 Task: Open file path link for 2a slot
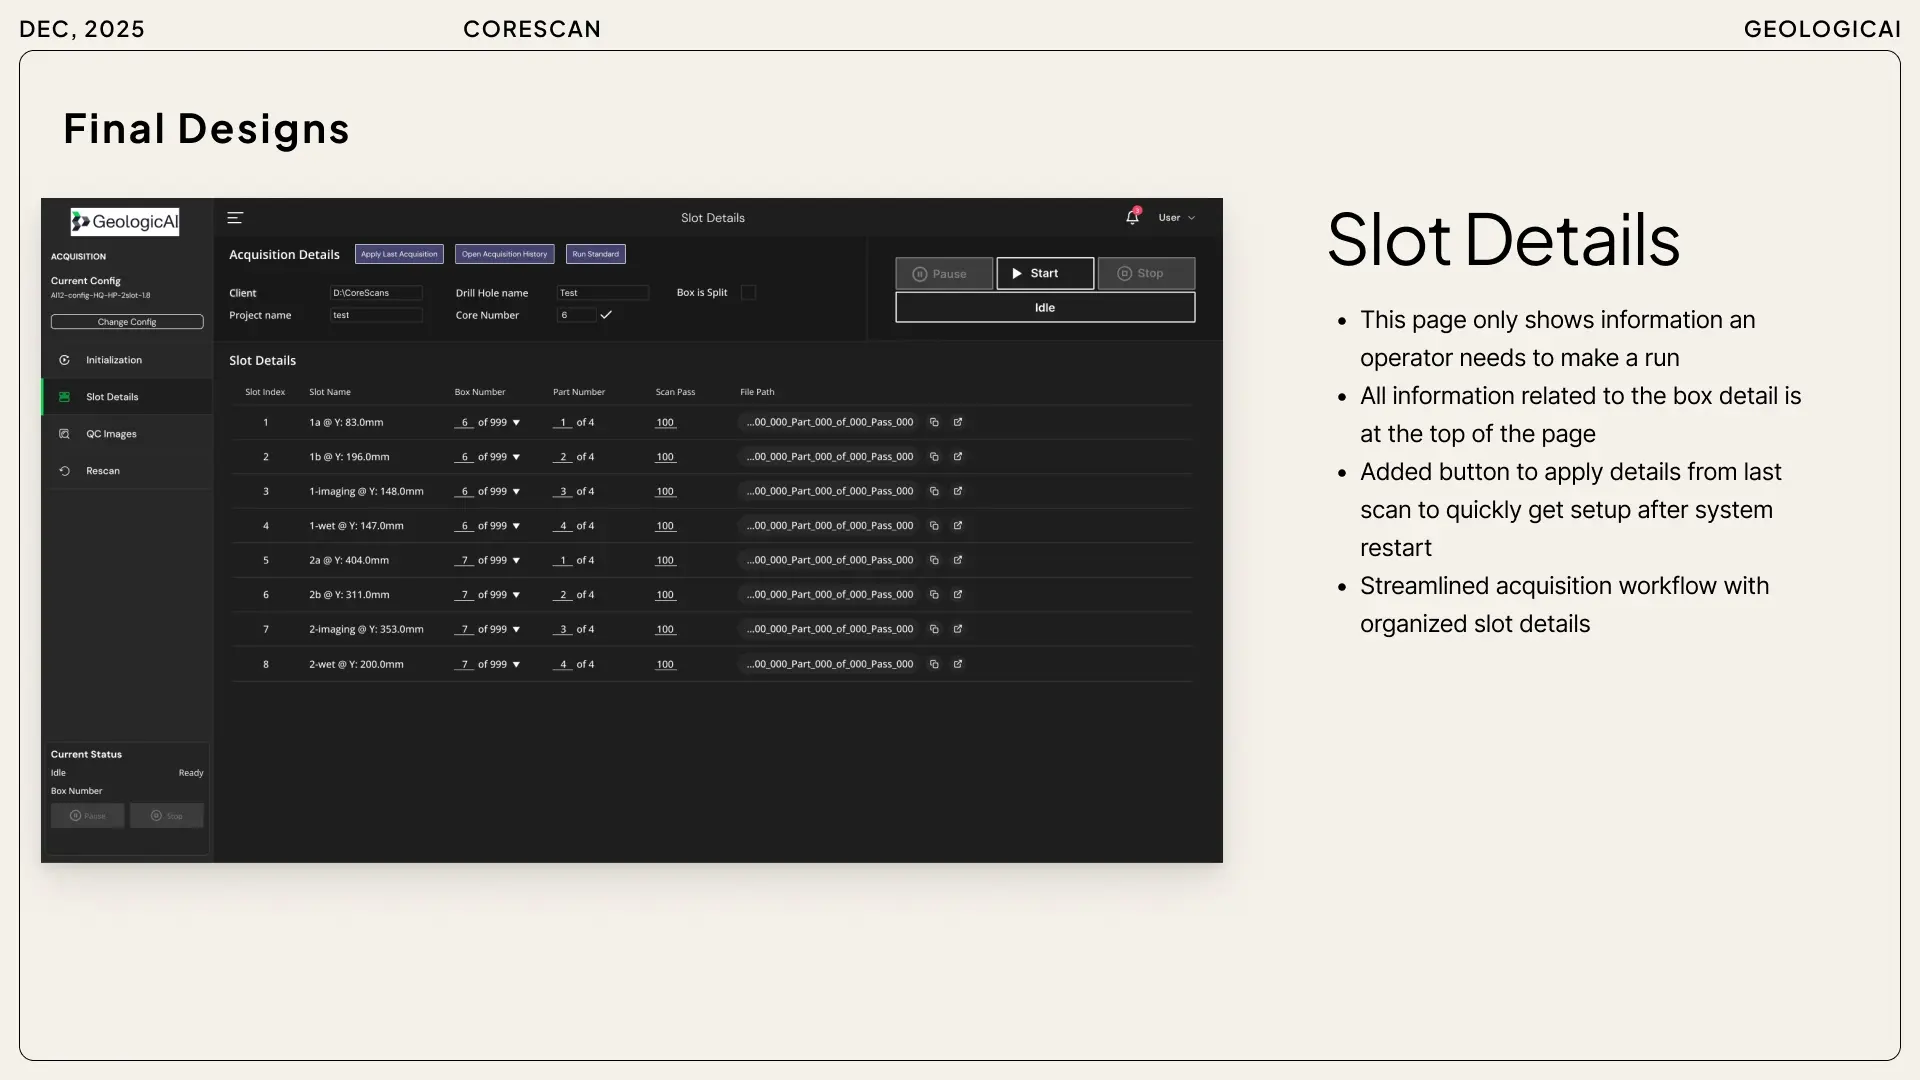958,560
